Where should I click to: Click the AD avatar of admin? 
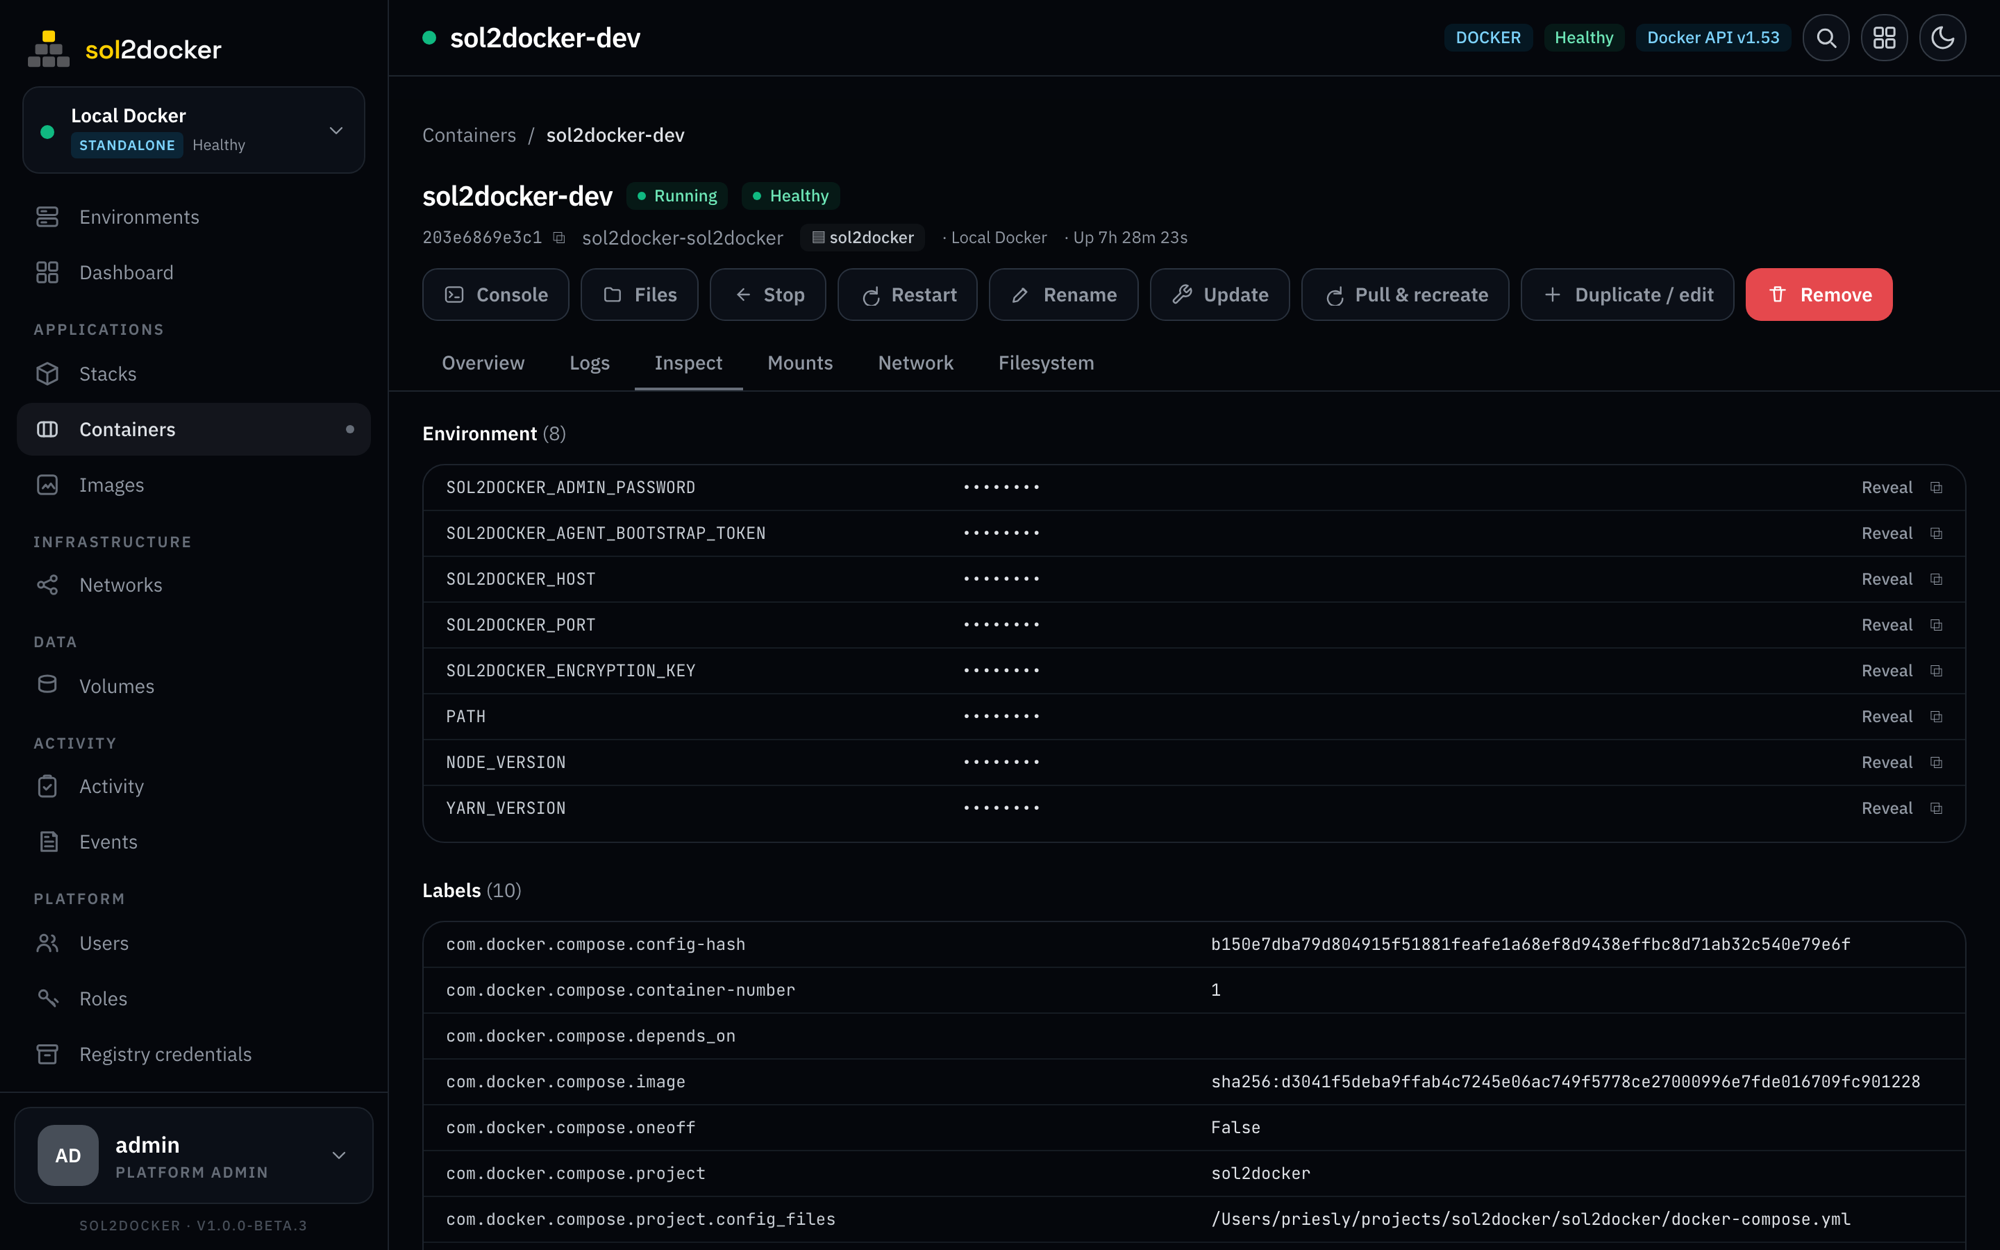pyautogui.click(x=68, y=1156)
